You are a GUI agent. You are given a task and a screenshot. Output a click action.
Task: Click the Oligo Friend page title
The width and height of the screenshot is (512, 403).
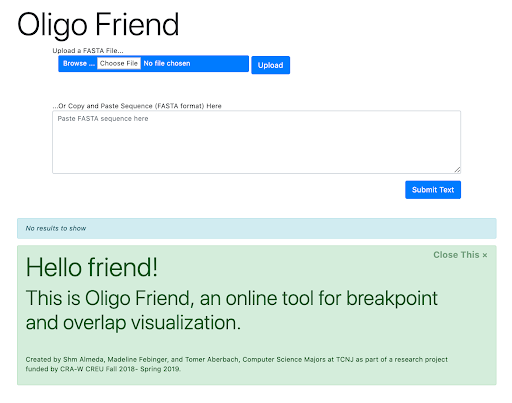(98, 25)
